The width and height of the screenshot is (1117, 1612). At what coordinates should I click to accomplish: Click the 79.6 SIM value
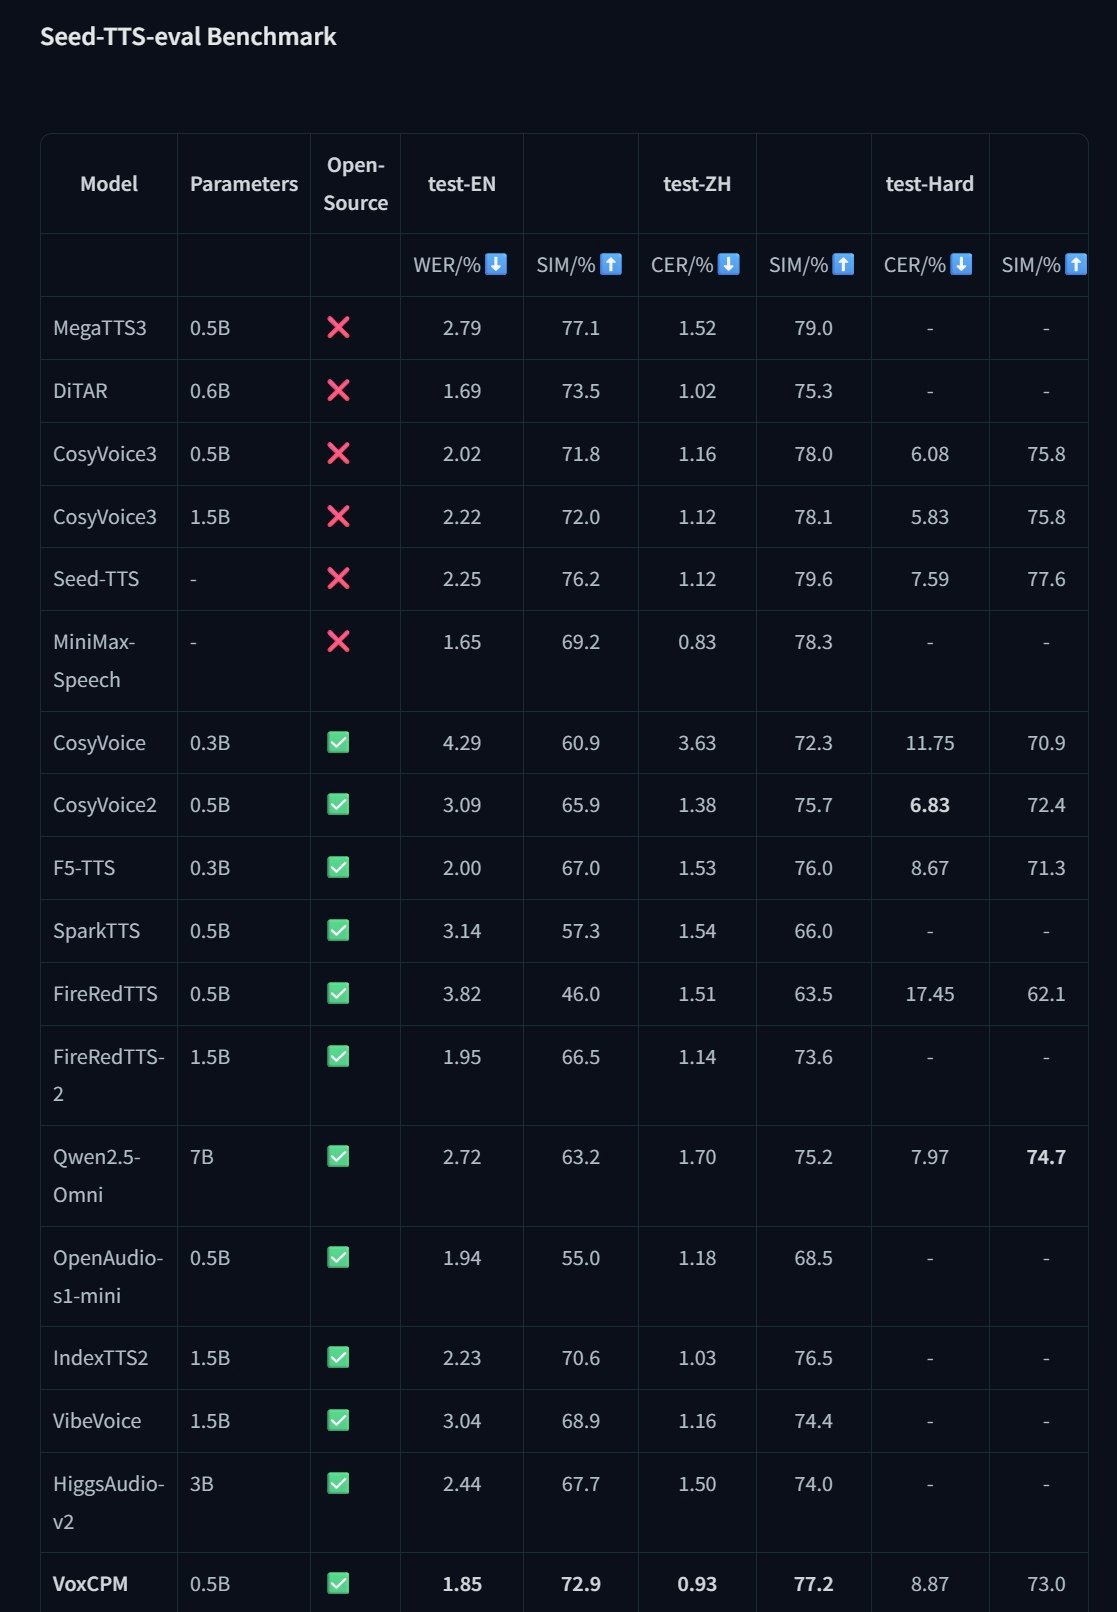click(x=813, y=579)
